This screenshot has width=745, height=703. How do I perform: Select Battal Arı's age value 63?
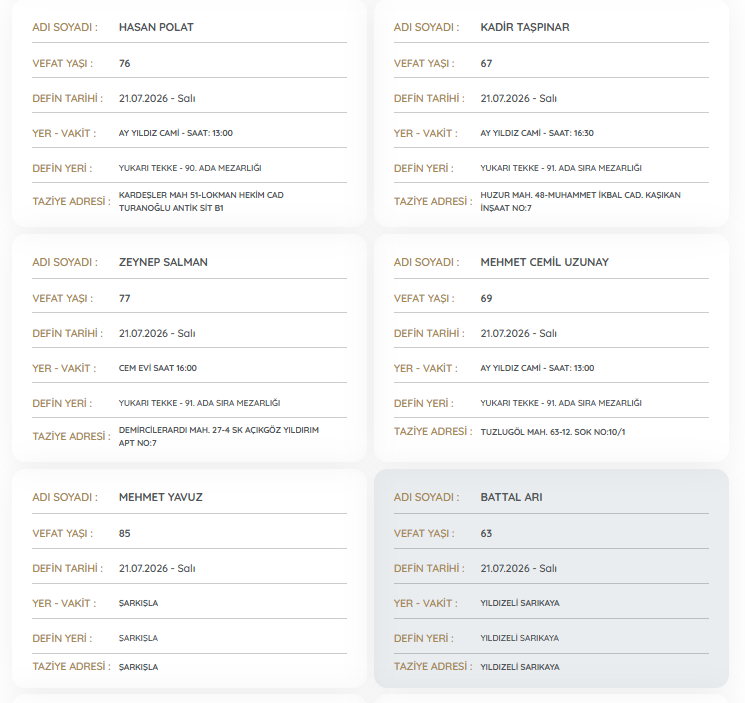[486, 533]
